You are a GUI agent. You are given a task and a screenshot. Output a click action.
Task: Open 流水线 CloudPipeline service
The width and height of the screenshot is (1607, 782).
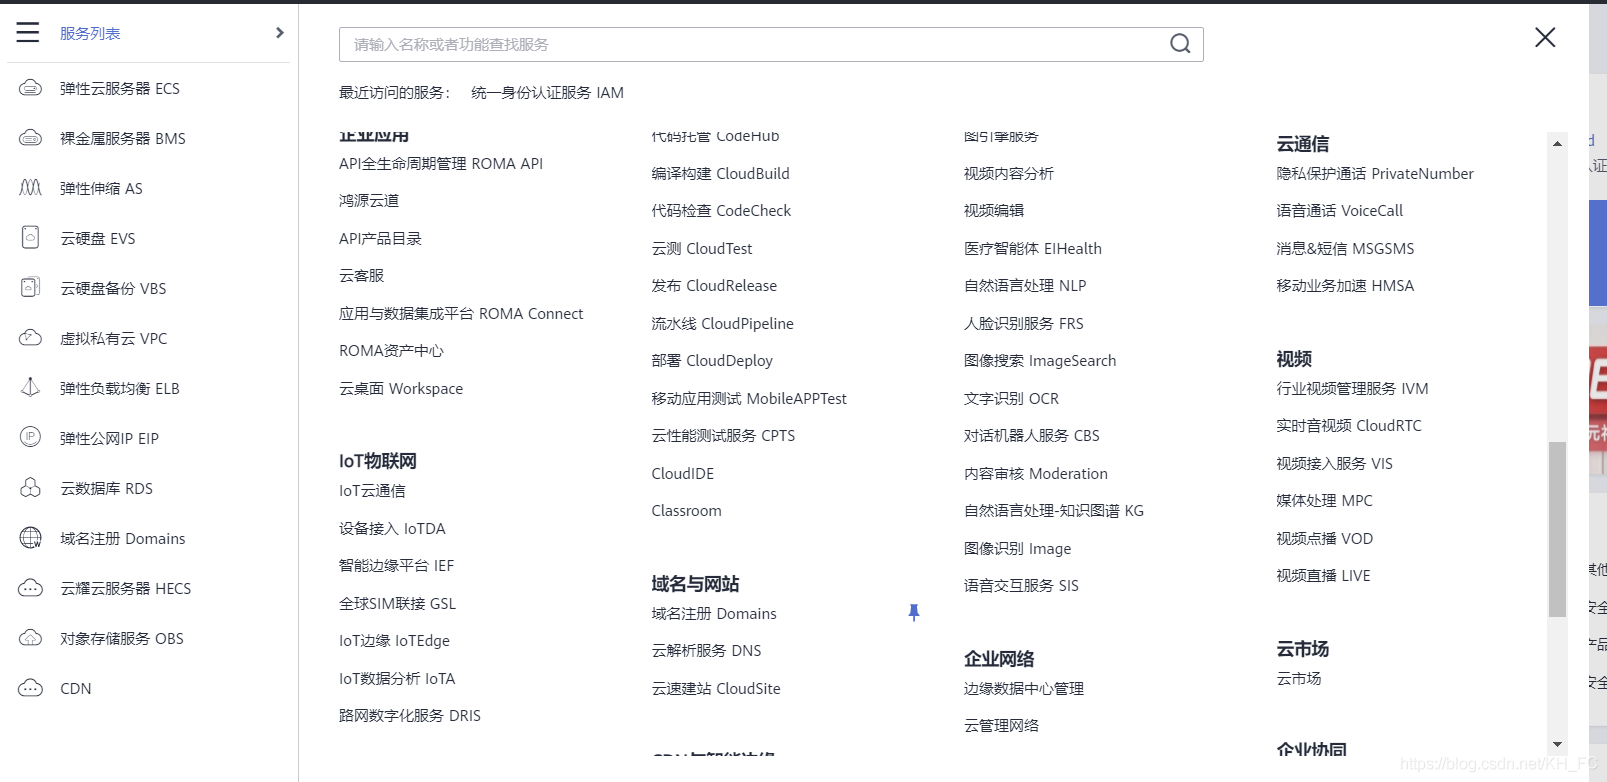pyautogui.click(x=722, y=323)
